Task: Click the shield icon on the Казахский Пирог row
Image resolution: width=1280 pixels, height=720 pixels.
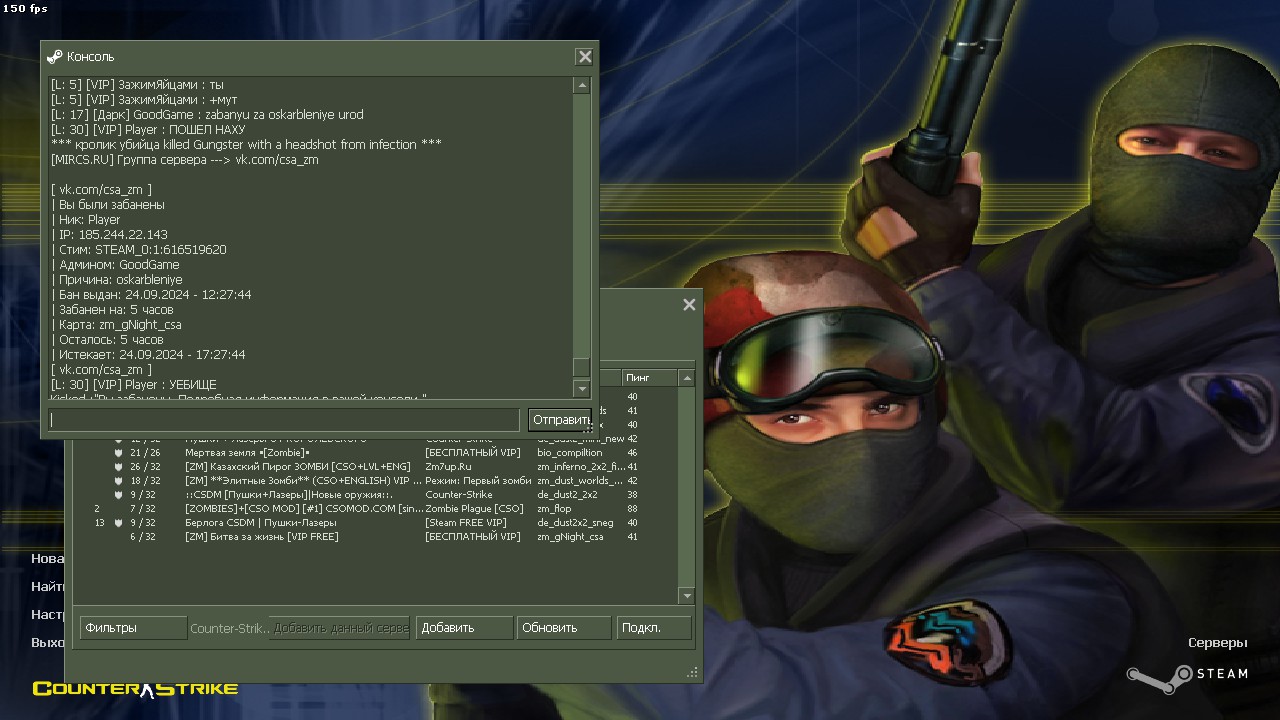Action: 119,467
